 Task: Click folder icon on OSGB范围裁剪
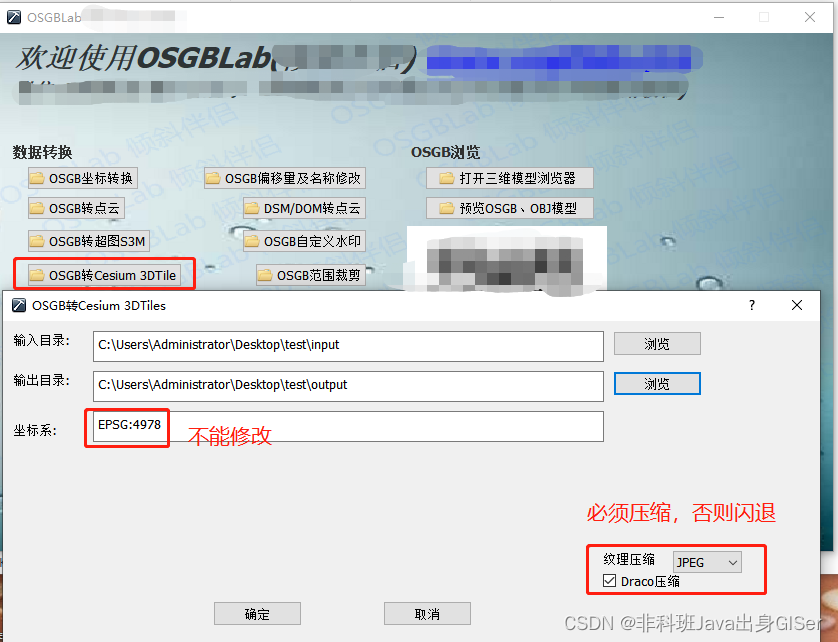pos(265,275)
